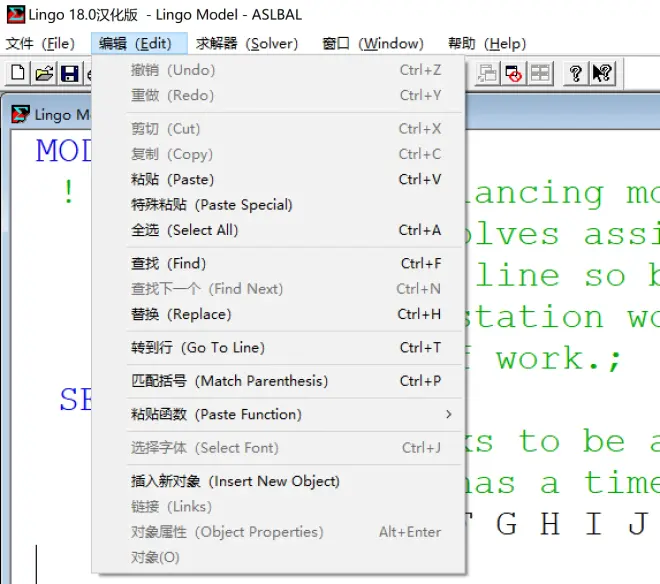
Task: Open the Help menu
Action: tap(487, 43)
